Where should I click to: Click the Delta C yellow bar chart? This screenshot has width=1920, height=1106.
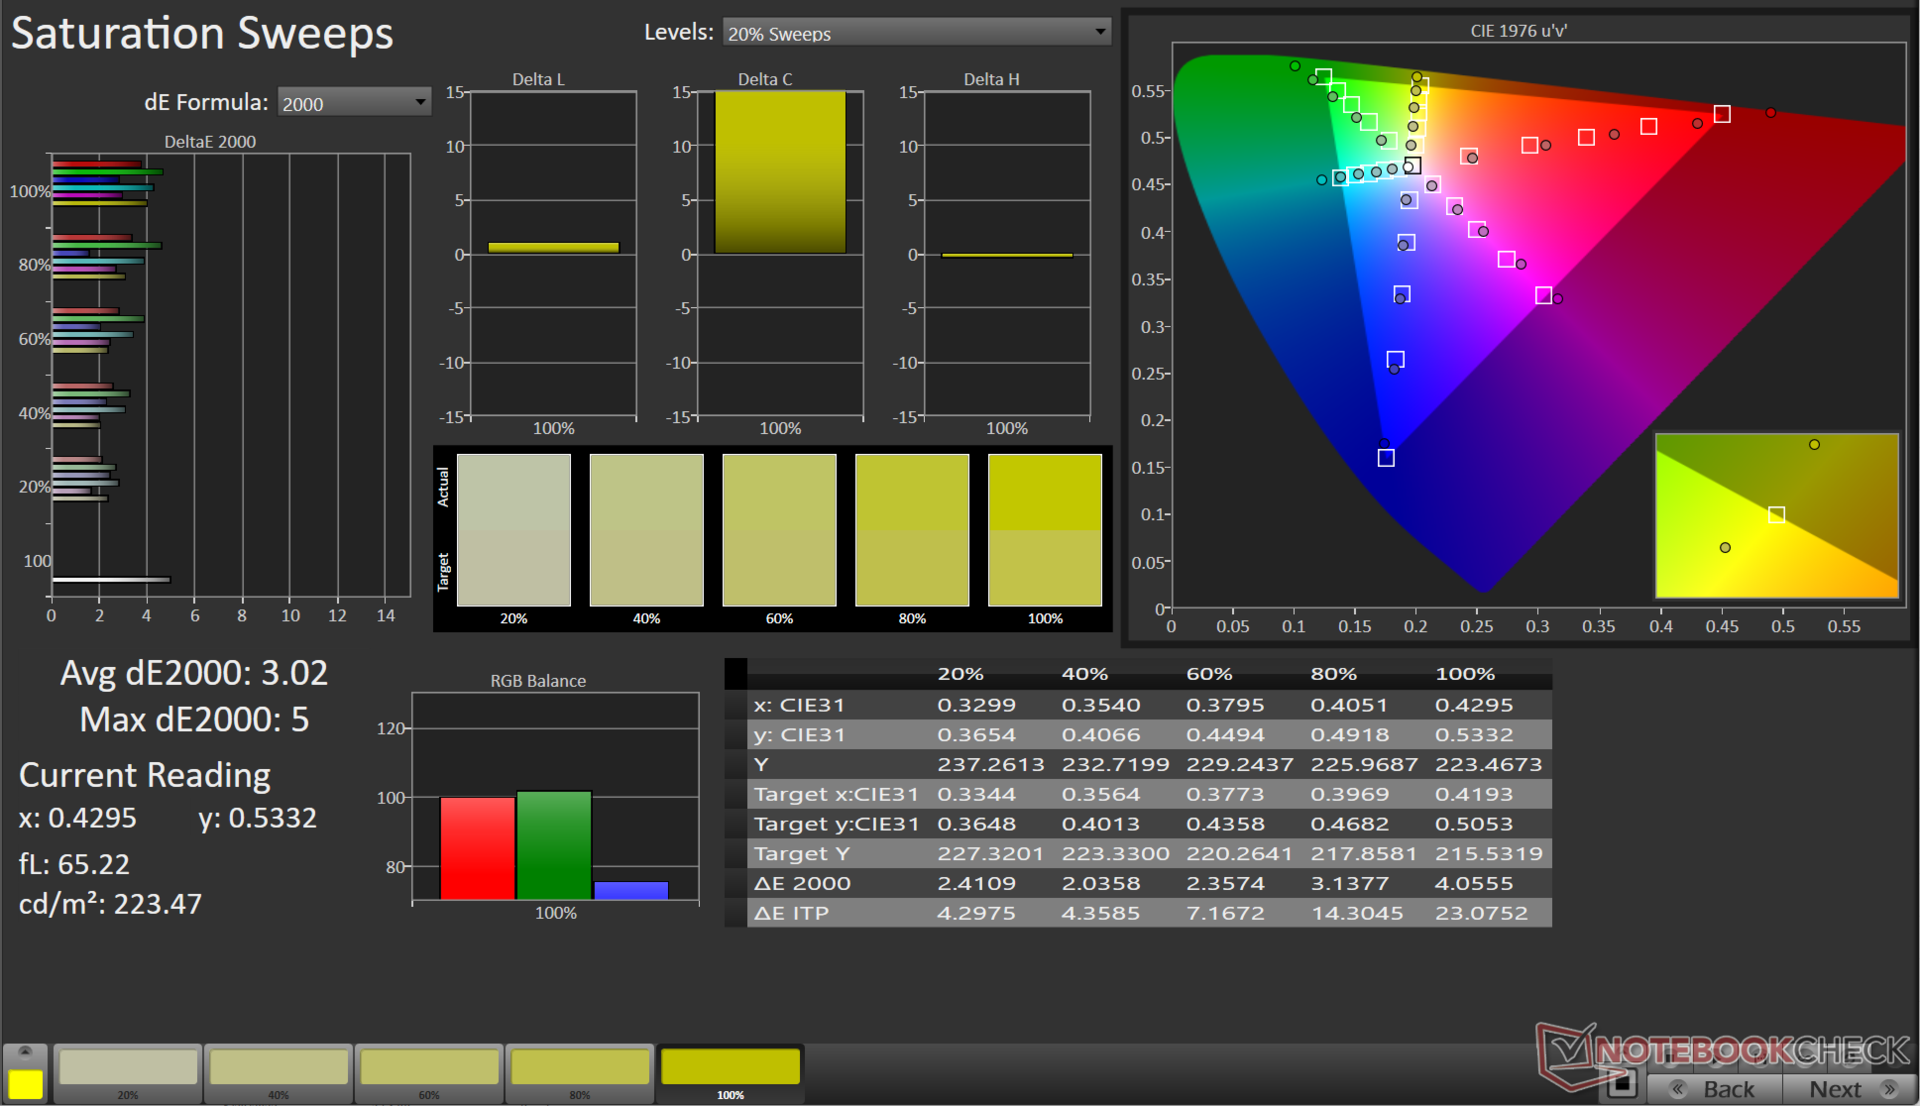pyautogui.click(x=779, y=172)
